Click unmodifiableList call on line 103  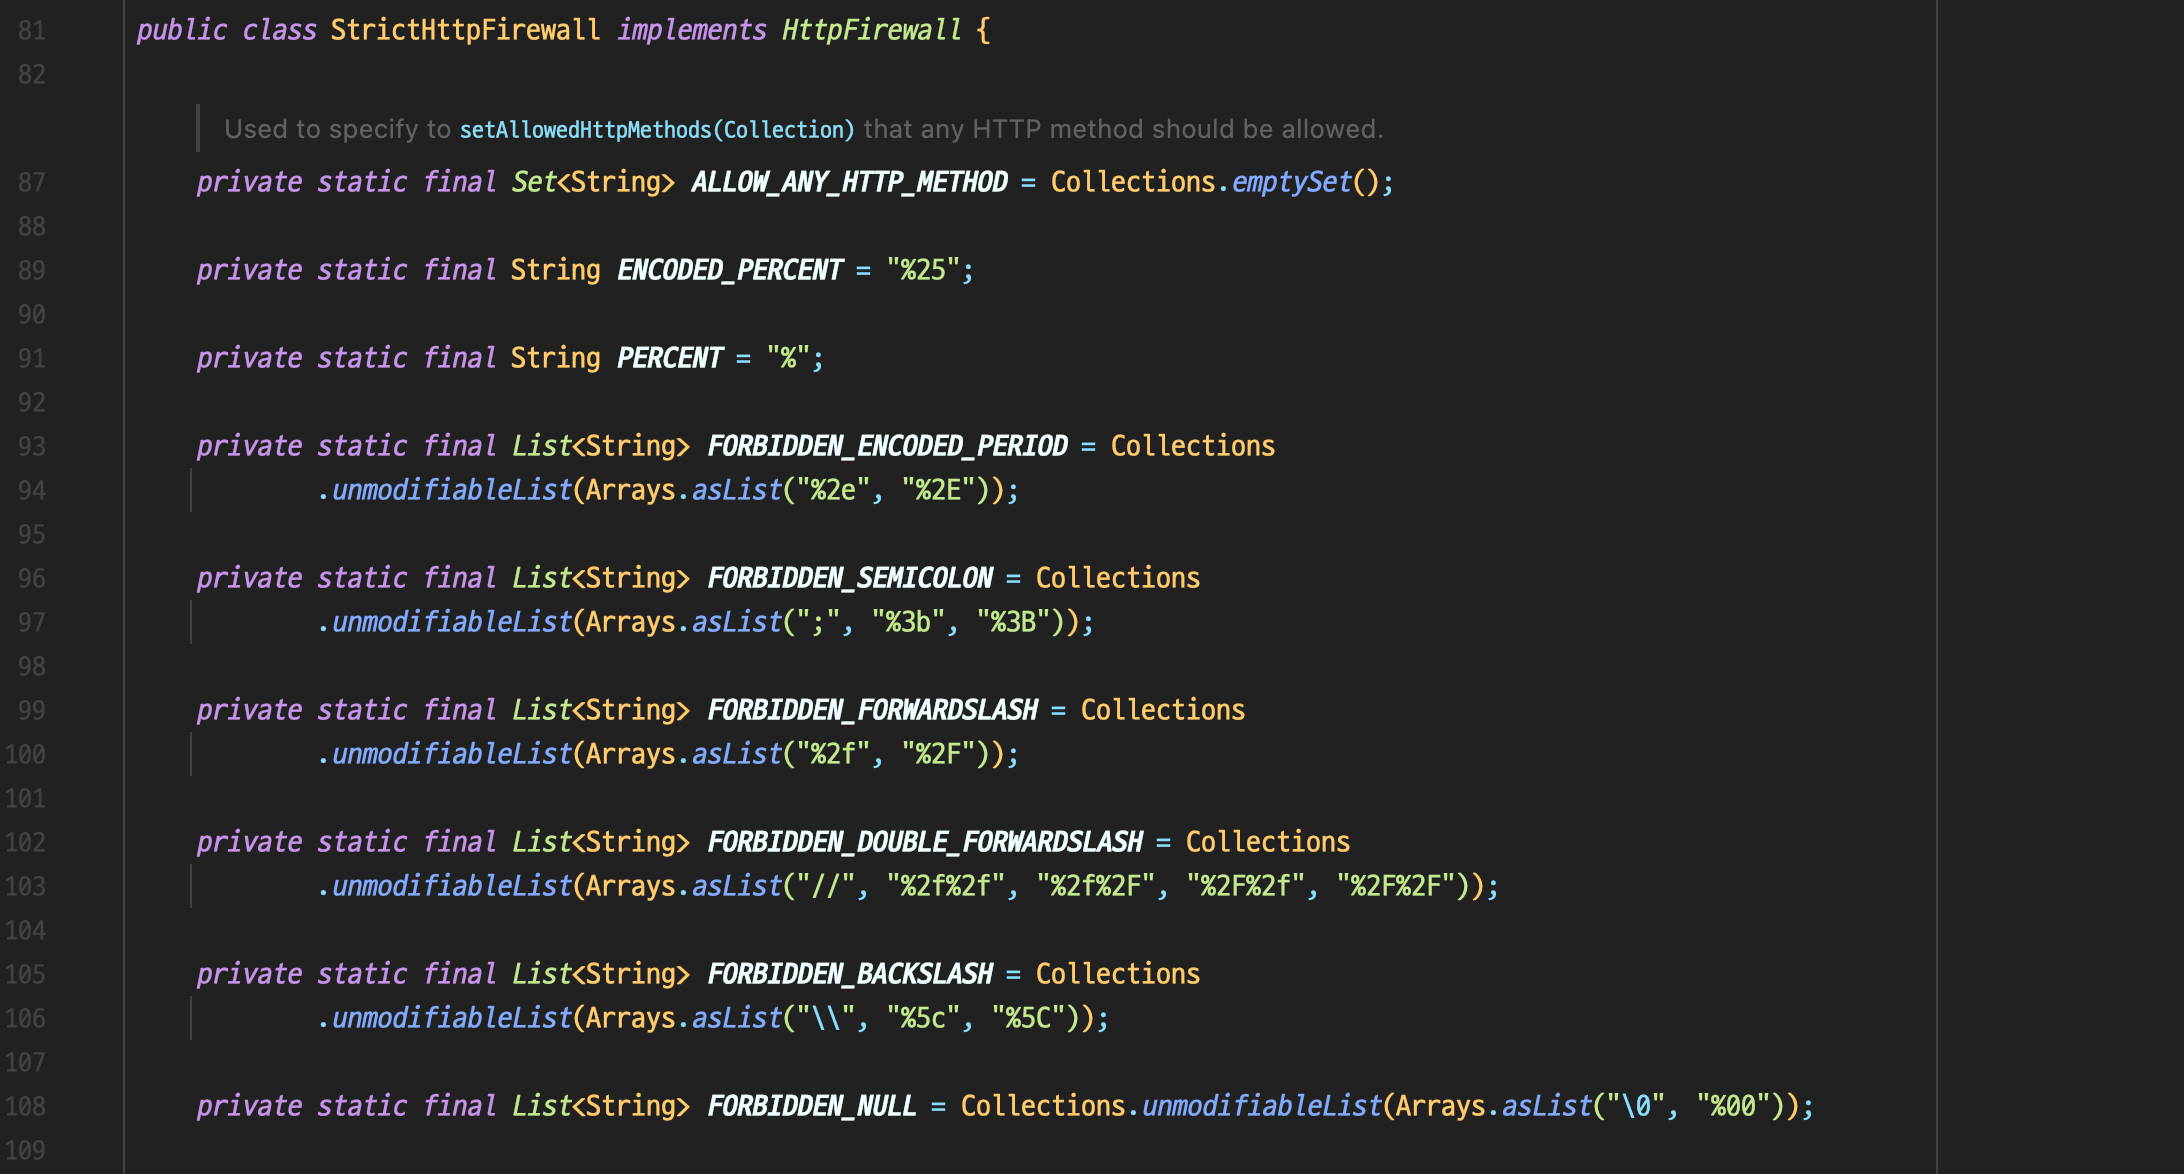coord(451,886)
